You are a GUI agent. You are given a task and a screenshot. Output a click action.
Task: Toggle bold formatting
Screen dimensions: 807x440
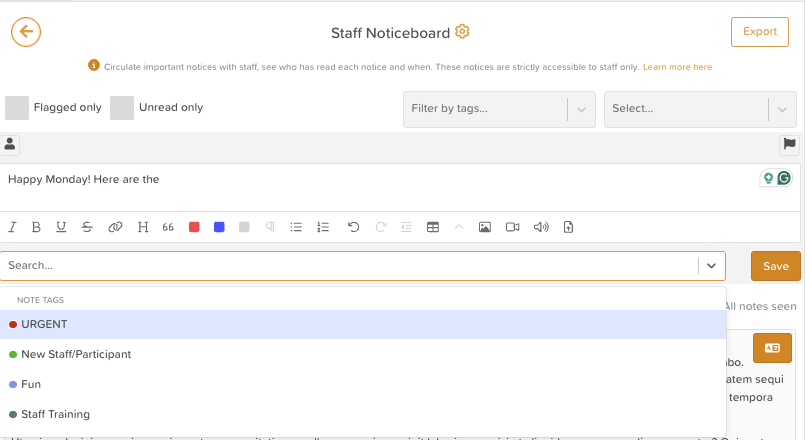(36, 227)
